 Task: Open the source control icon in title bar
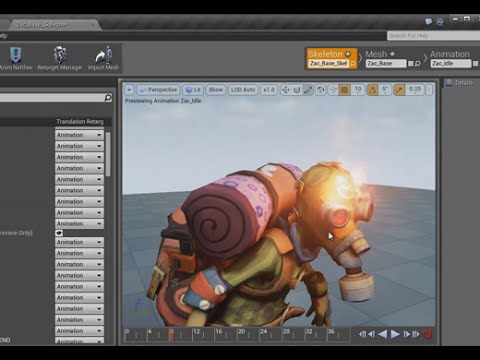point(440,22)
